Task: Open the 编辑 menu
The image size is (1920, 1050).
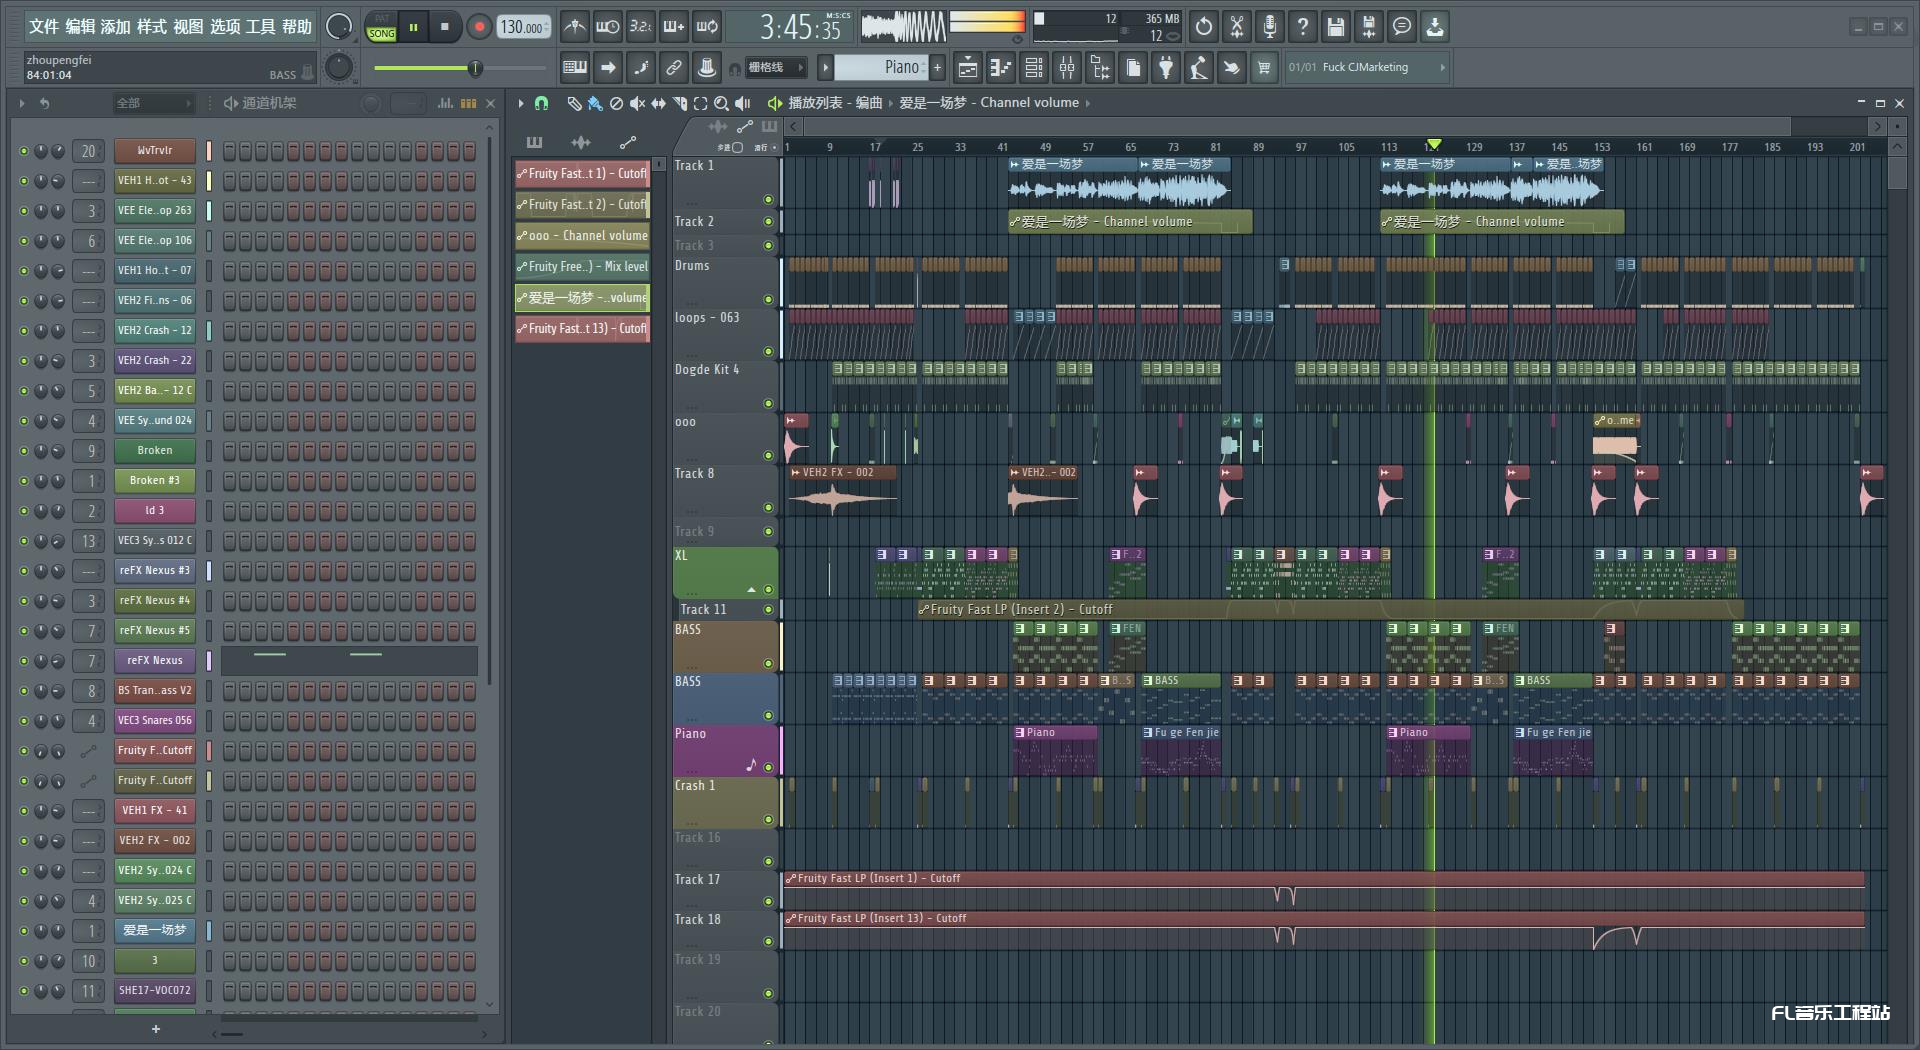Action: click(80, 27)
